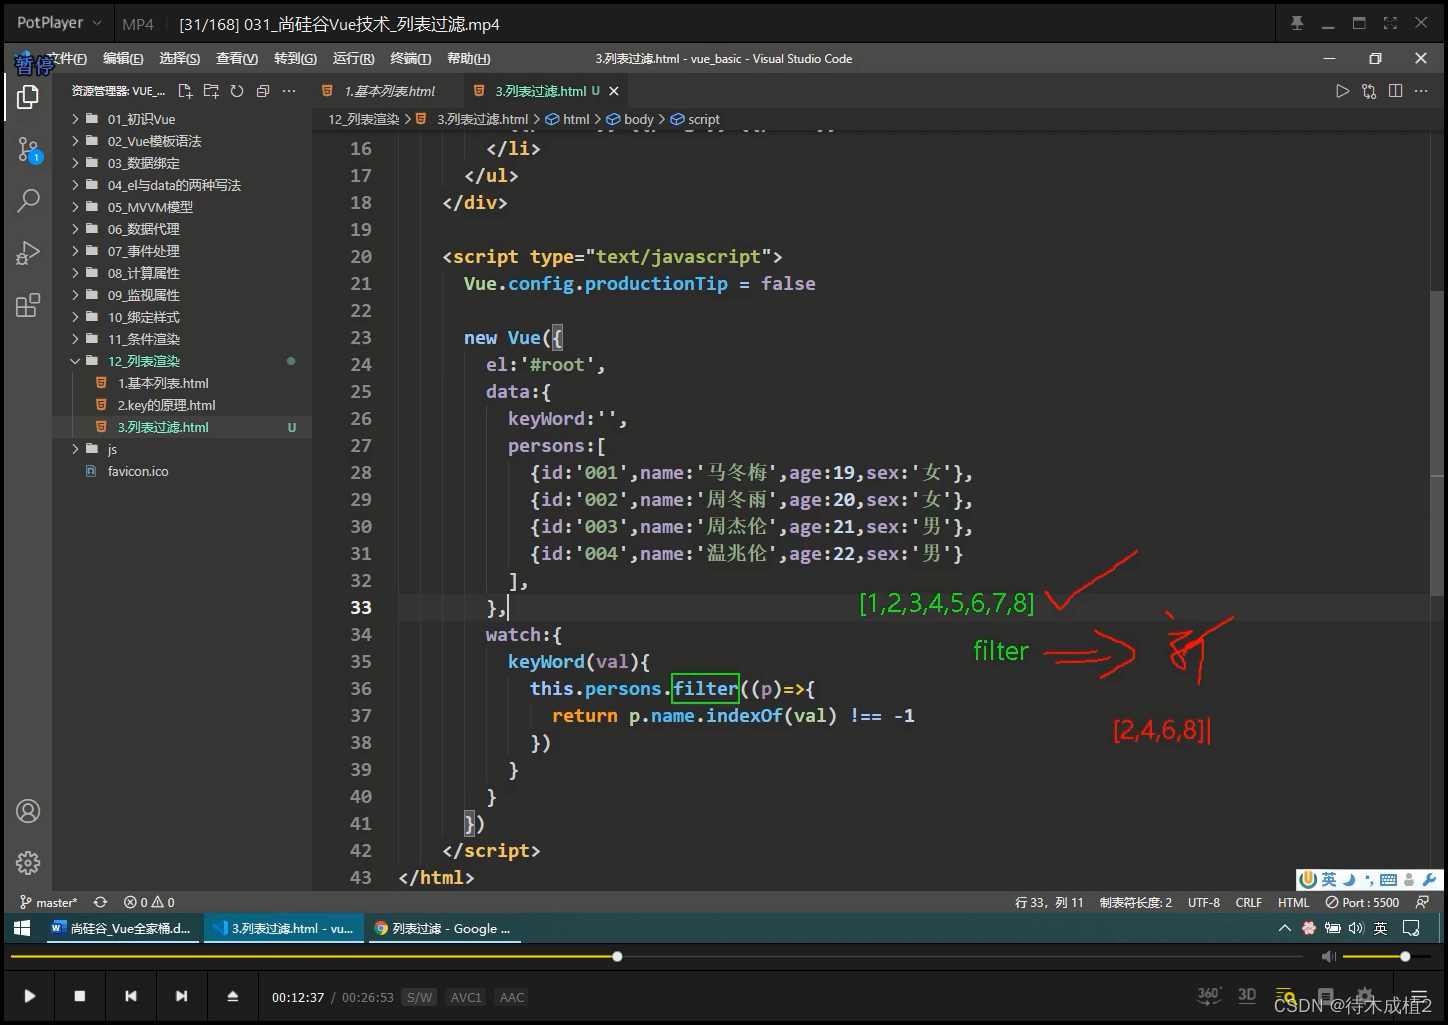1448x1025 pixels.
Task: Open the Explorer view in activity bar
Action: (x=28, y=97)
